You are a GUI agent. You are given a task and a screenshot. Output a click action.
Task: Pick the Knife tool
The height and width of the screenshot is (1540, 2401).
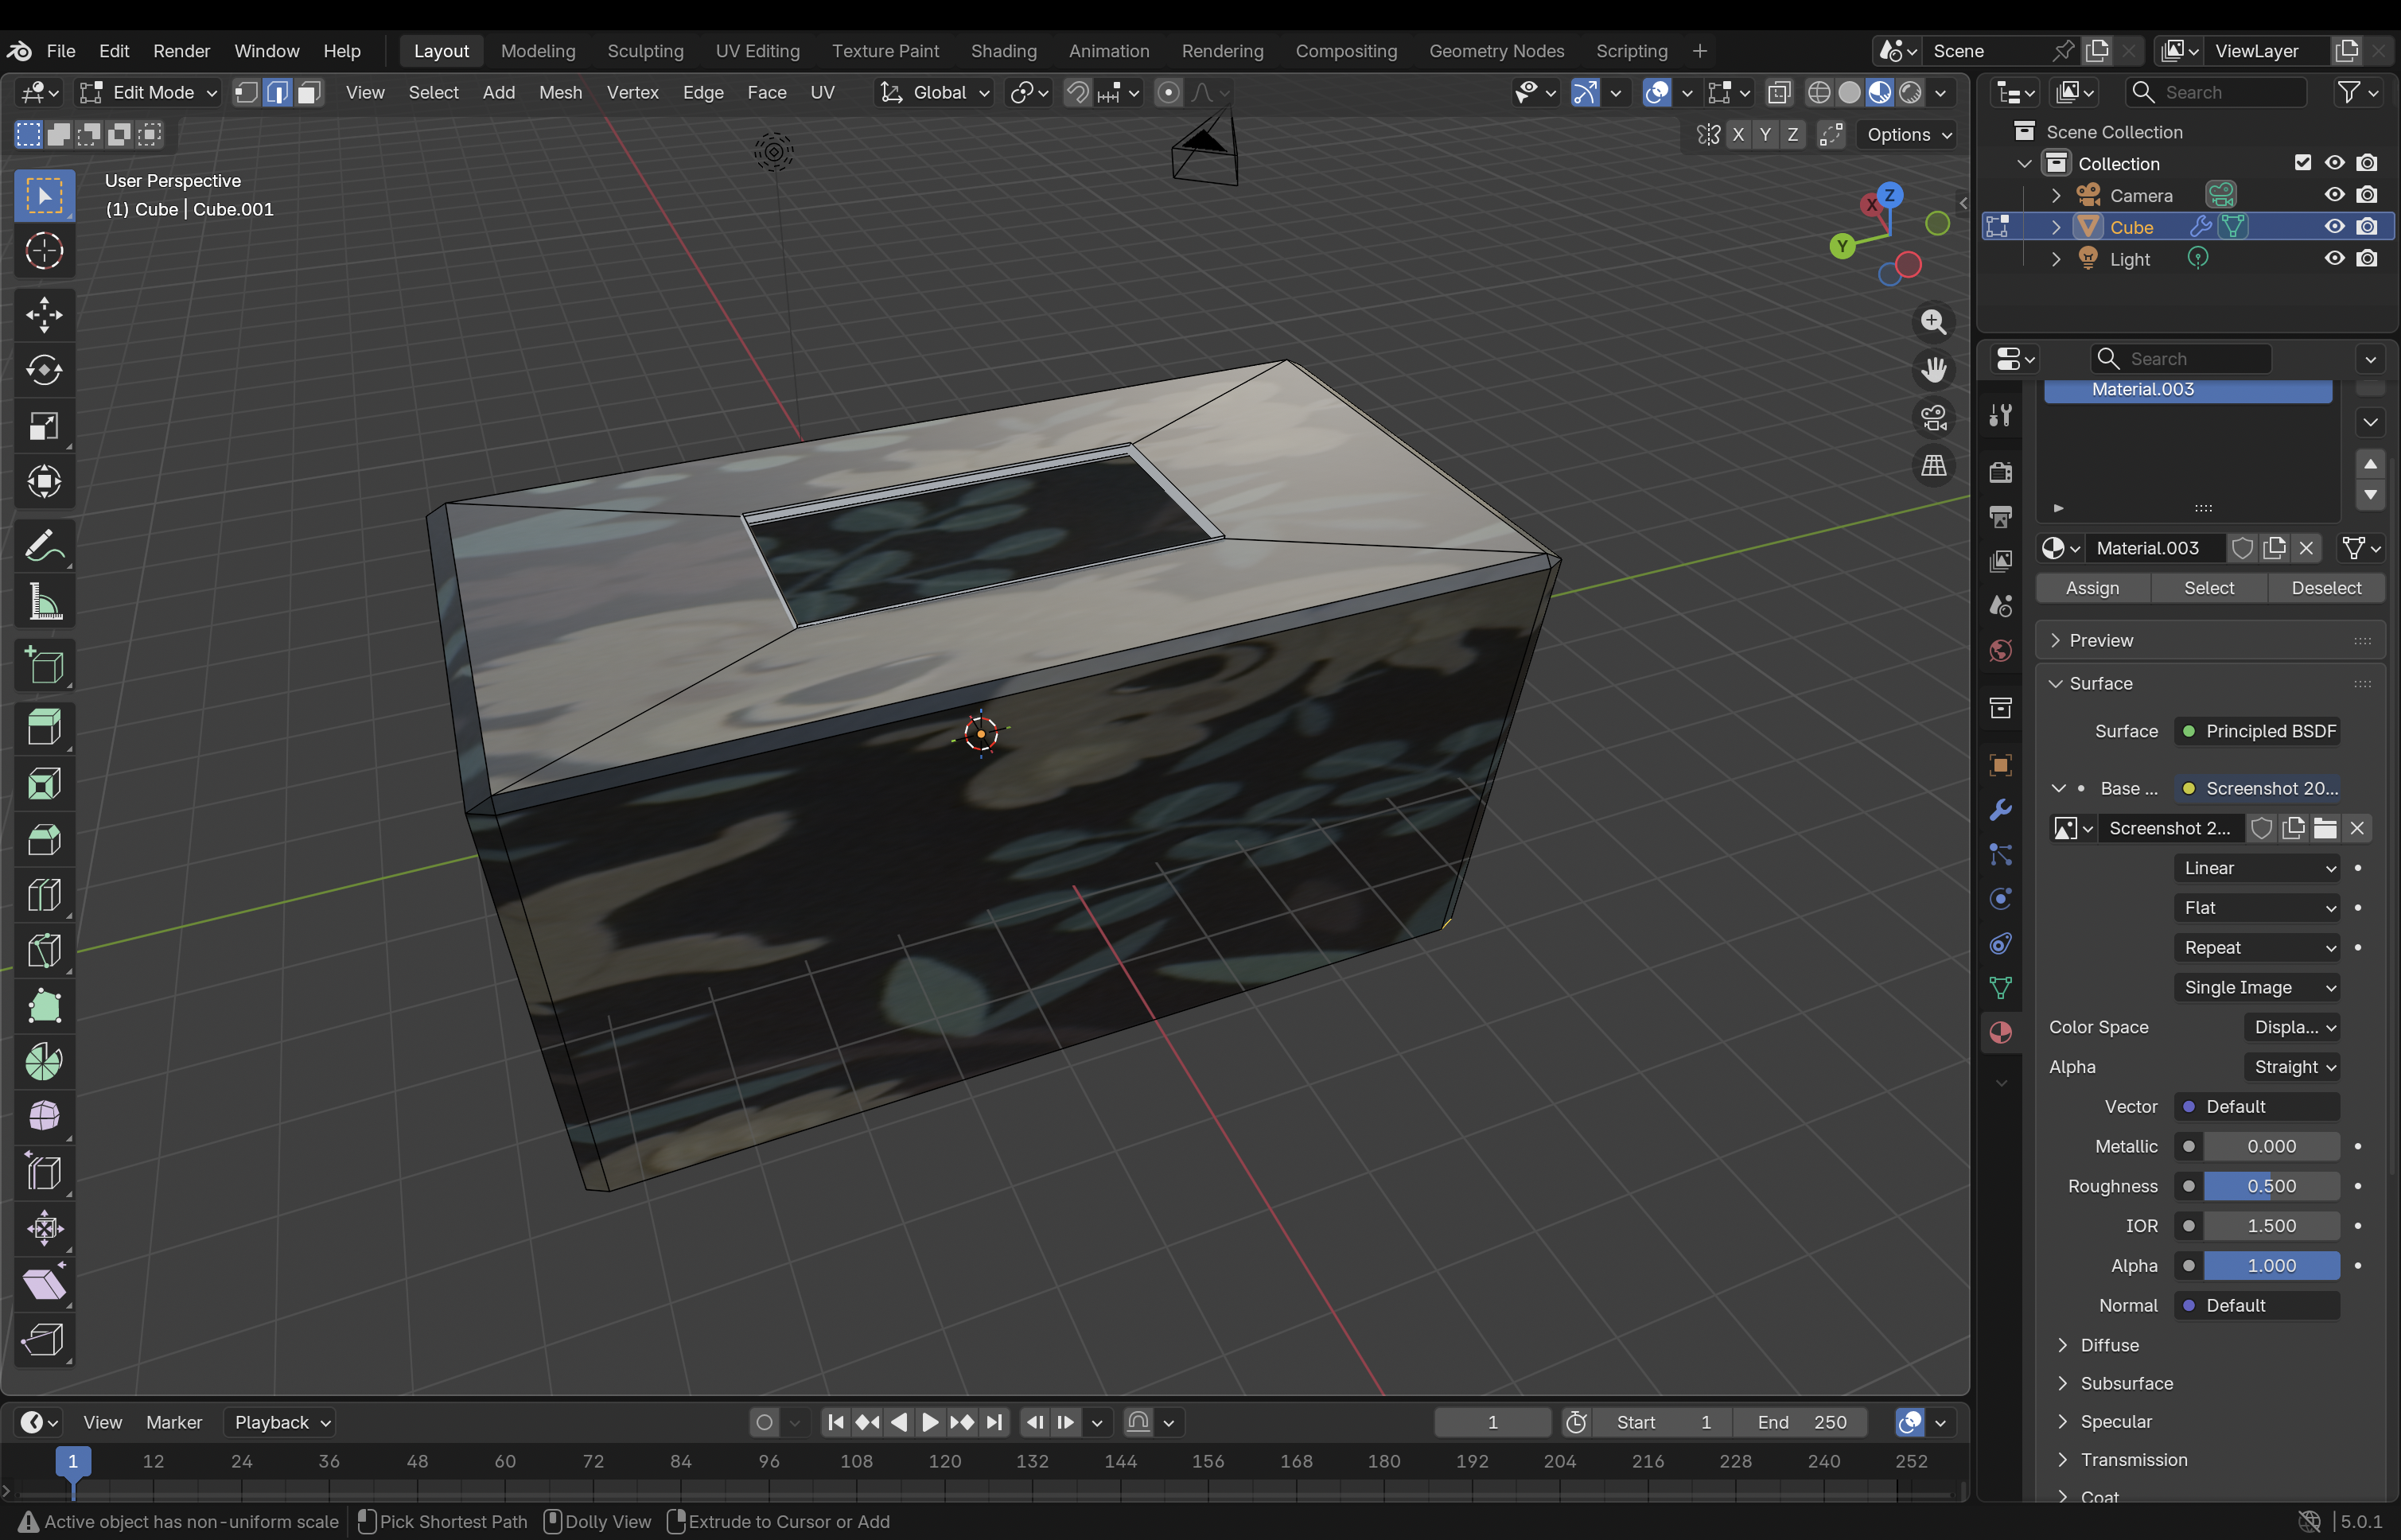[x=44, y=951]
